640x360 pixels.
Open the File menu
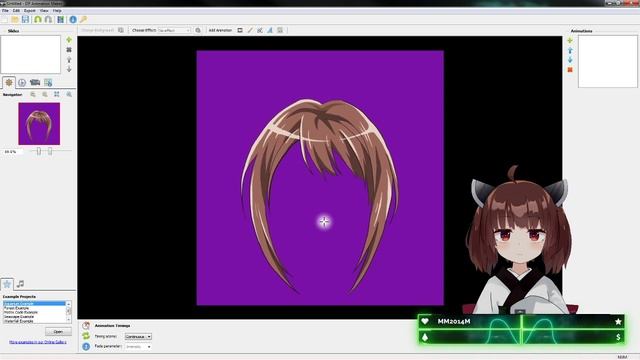coord(5,10)
